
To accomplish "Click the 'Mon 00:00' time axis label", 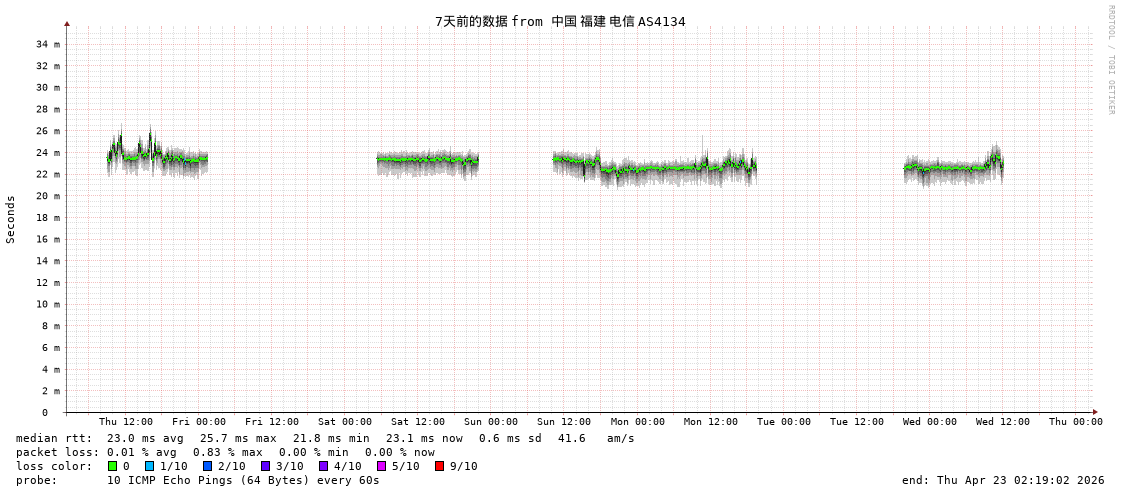I will [x=638, y=422].
